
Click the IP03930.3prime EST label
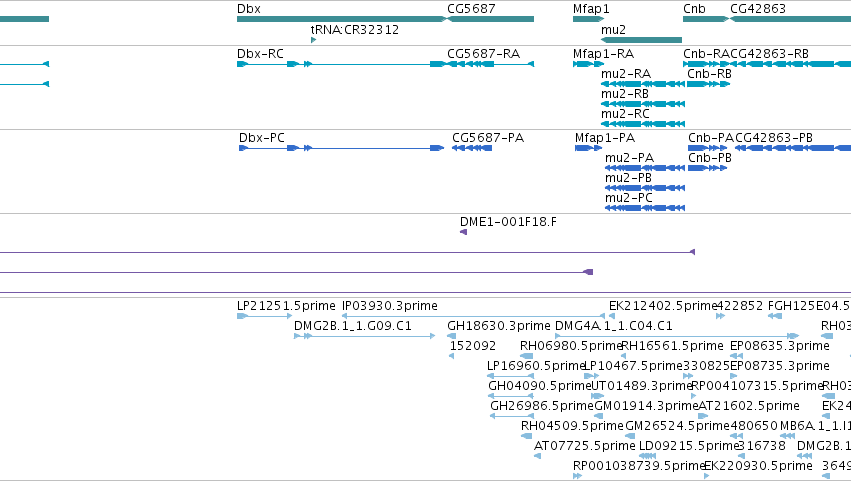390,306
